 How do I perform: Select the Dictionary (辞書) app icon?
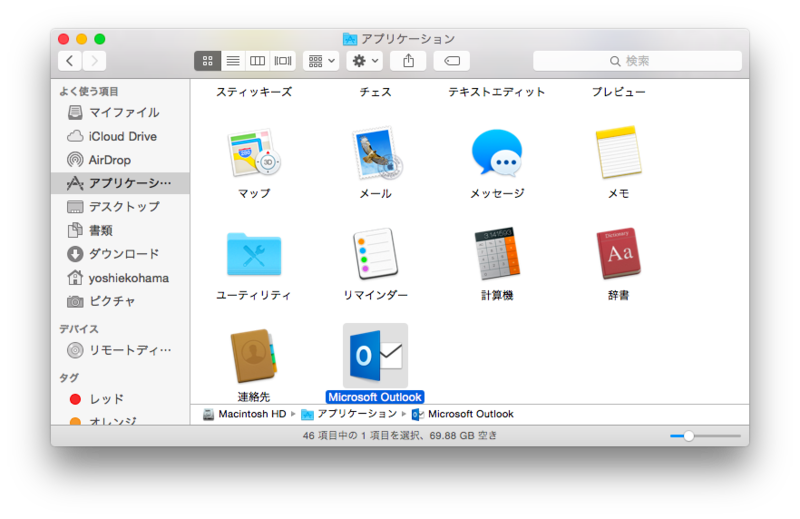pyautogui.click(x=618, y=254)
